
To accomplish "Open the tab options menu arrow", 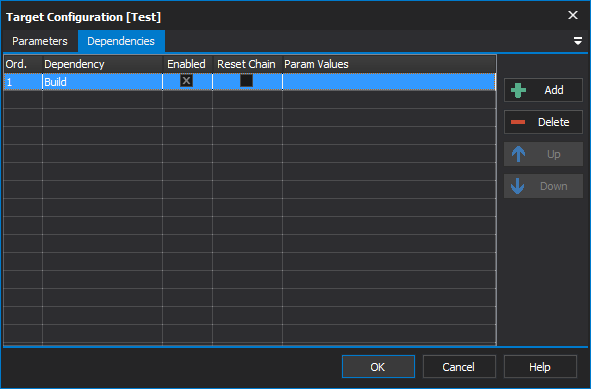I will point(577,41).
